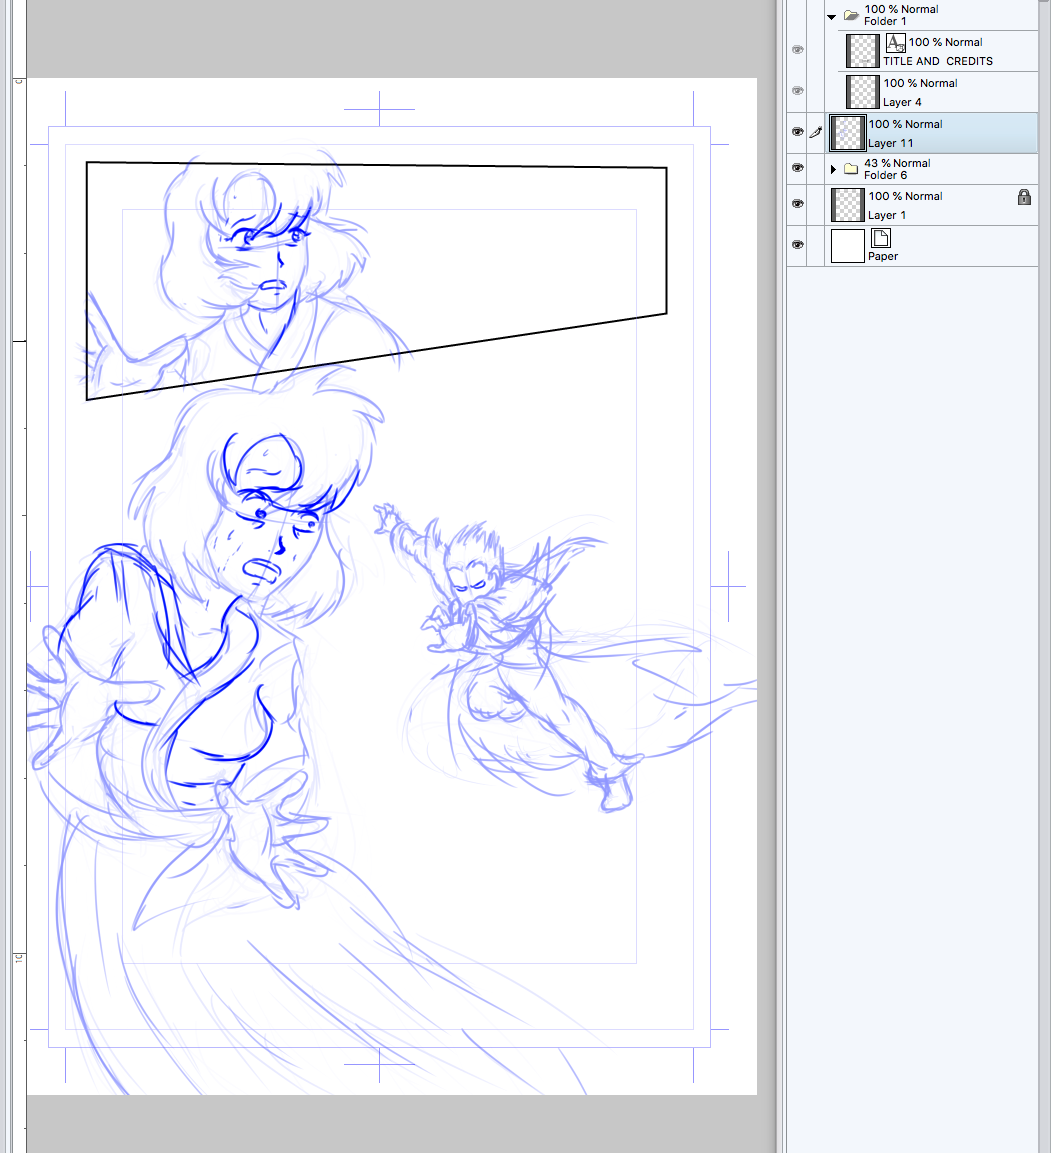The width and height of the screenshot is (1051, 1153).
Task: Click the text layer icon on TITLE AND CREDITS
Action: pos(895,42)
